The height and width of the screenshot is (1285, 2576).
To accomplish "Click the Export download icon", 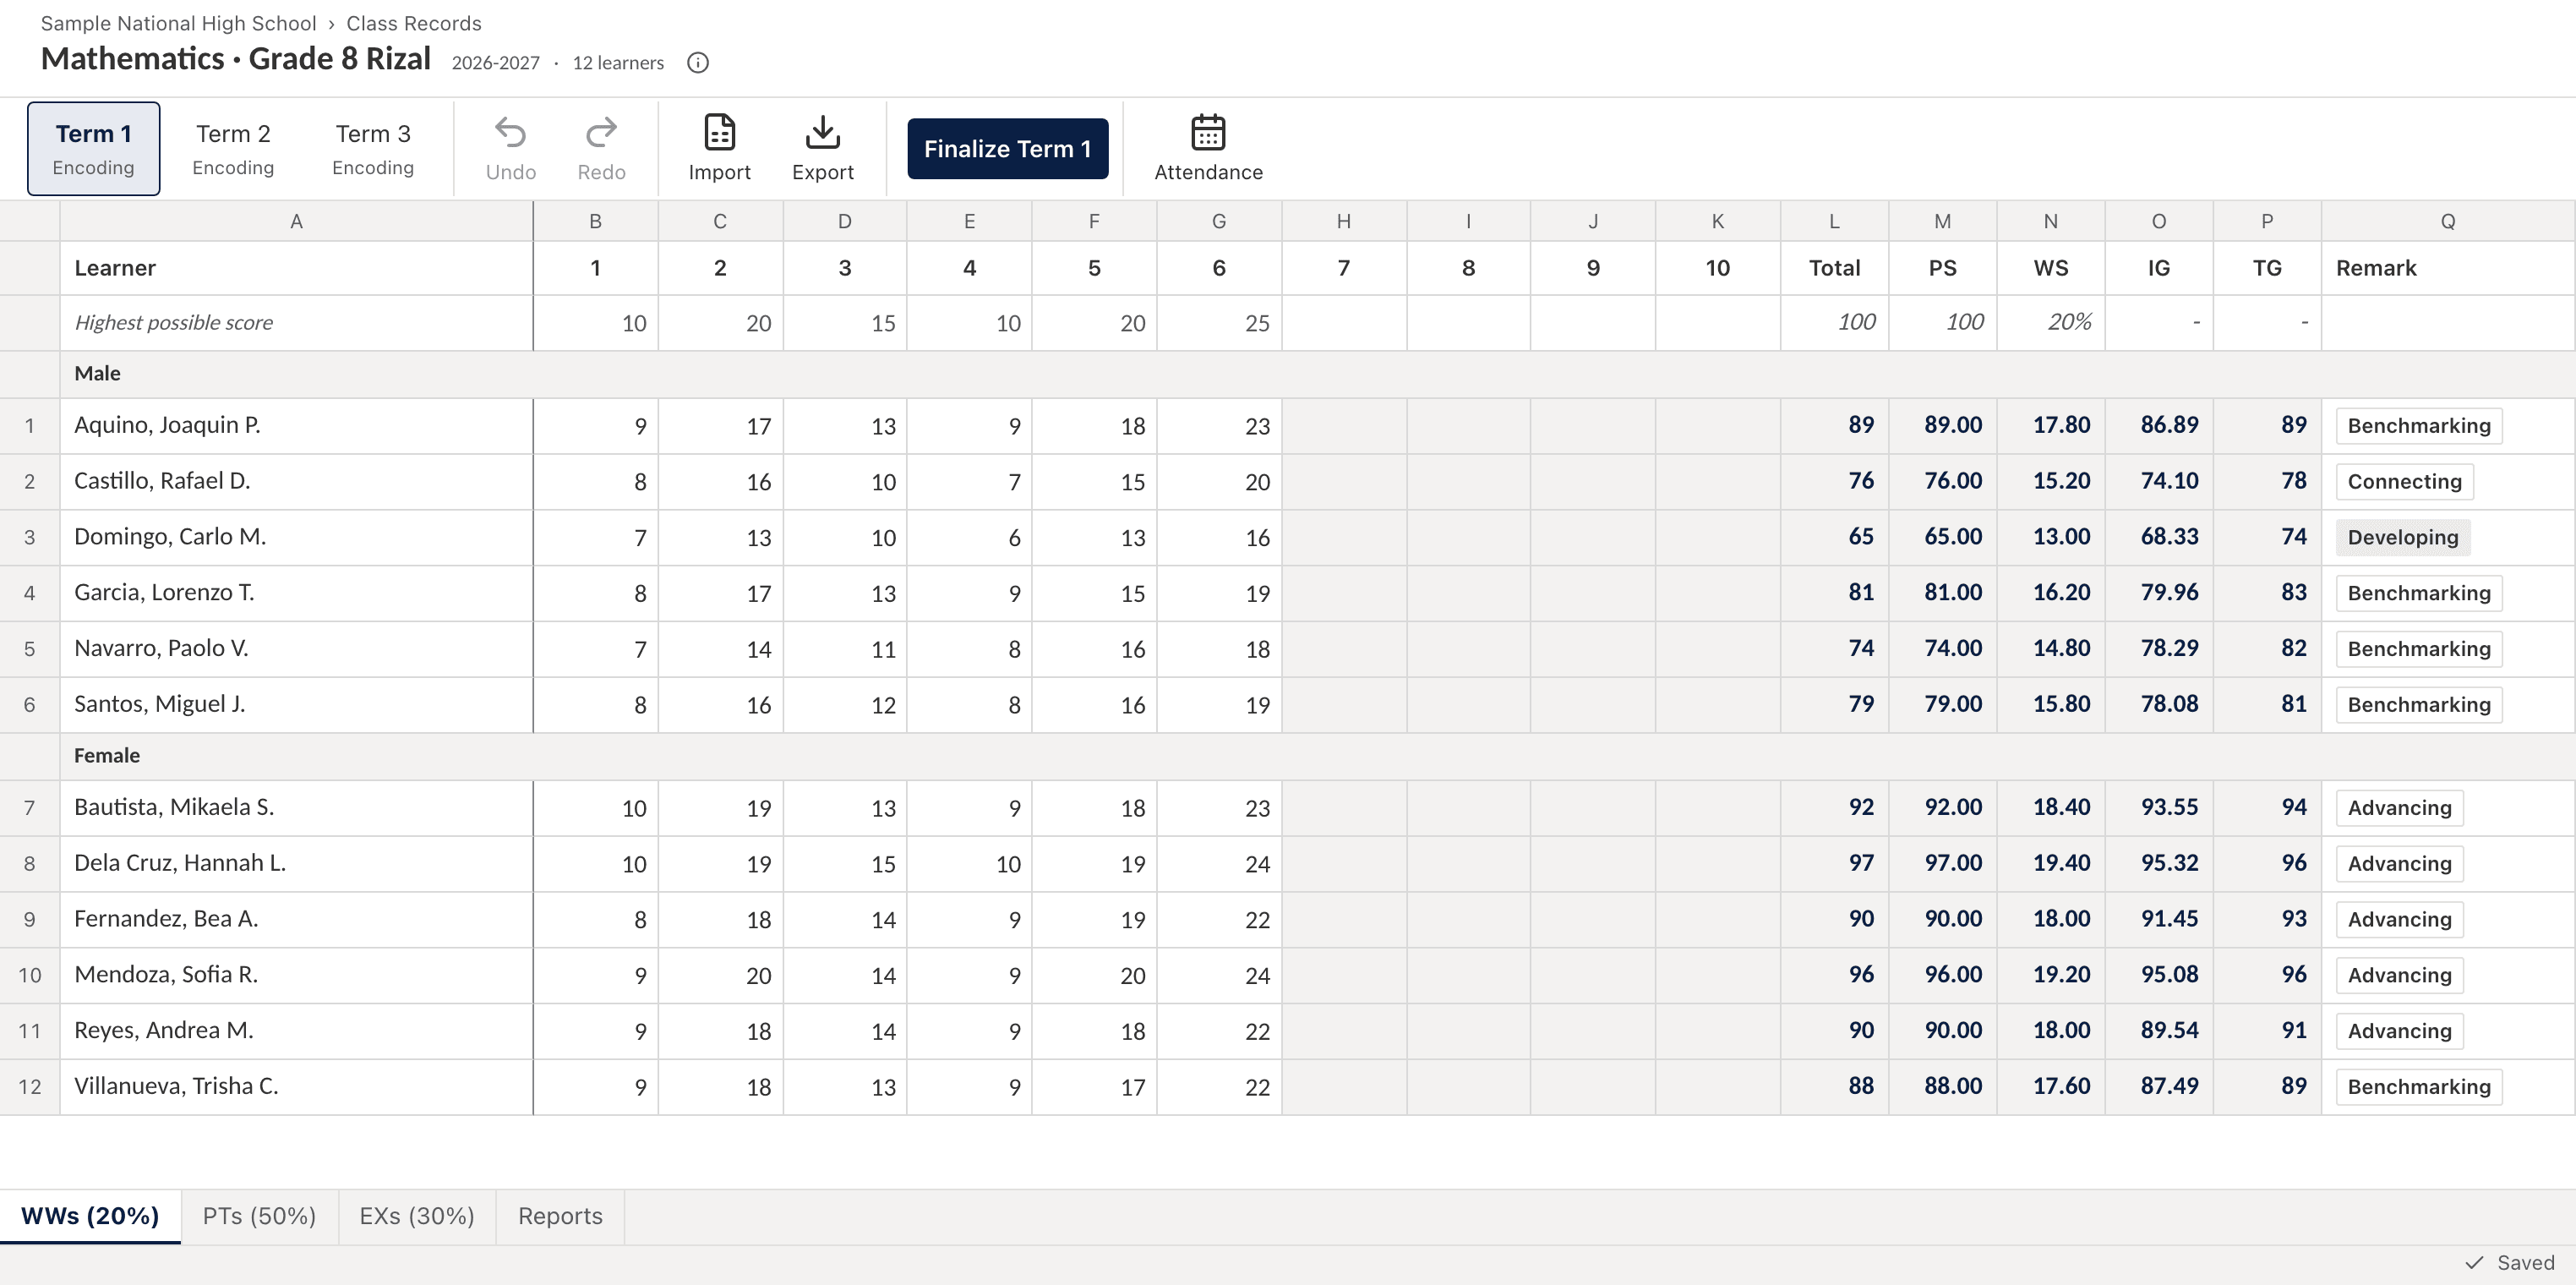I will pyautogui.click(x=822, y=132).
